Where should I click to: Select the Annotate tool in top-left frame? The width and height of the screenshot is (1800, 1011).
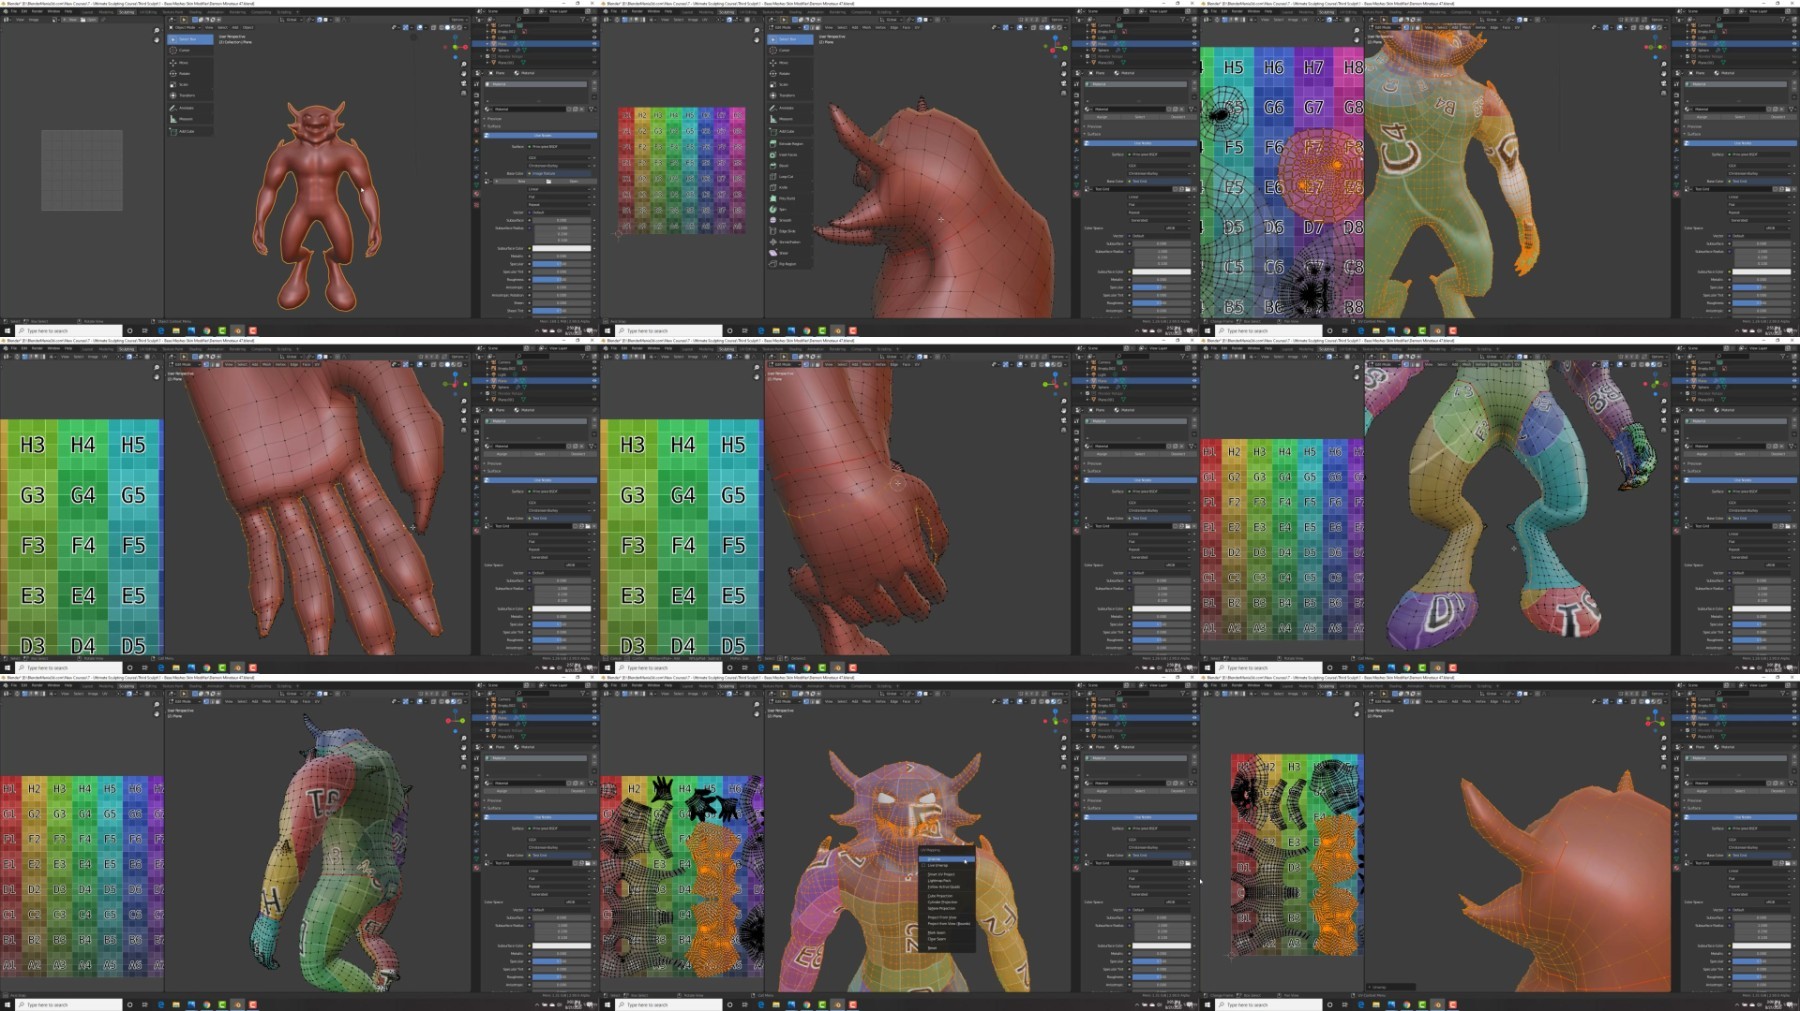click(x=190, y=108)
